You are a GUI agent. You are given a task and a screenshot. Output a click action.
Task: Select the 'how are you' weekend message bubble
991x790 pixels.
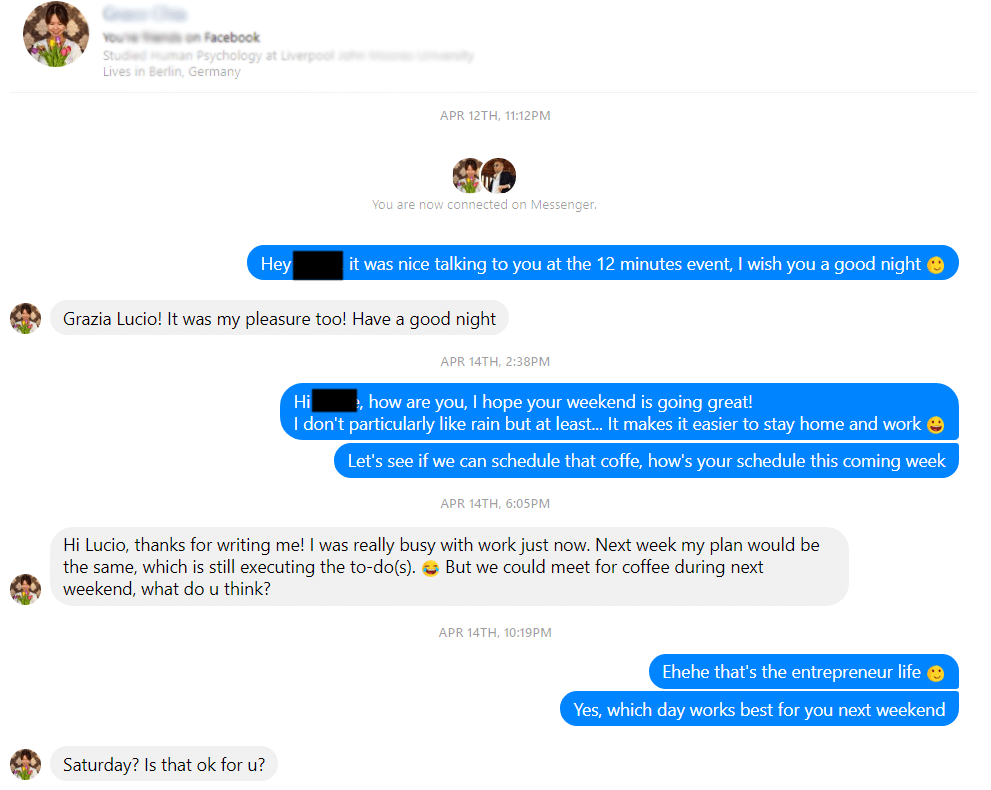click(619, 411)
